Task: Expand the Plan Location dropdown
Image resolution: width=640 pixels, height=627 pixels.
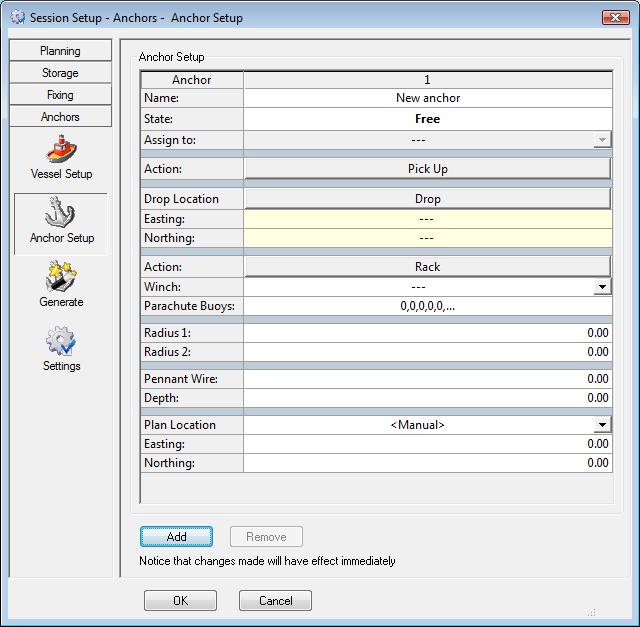Action: 601,425
